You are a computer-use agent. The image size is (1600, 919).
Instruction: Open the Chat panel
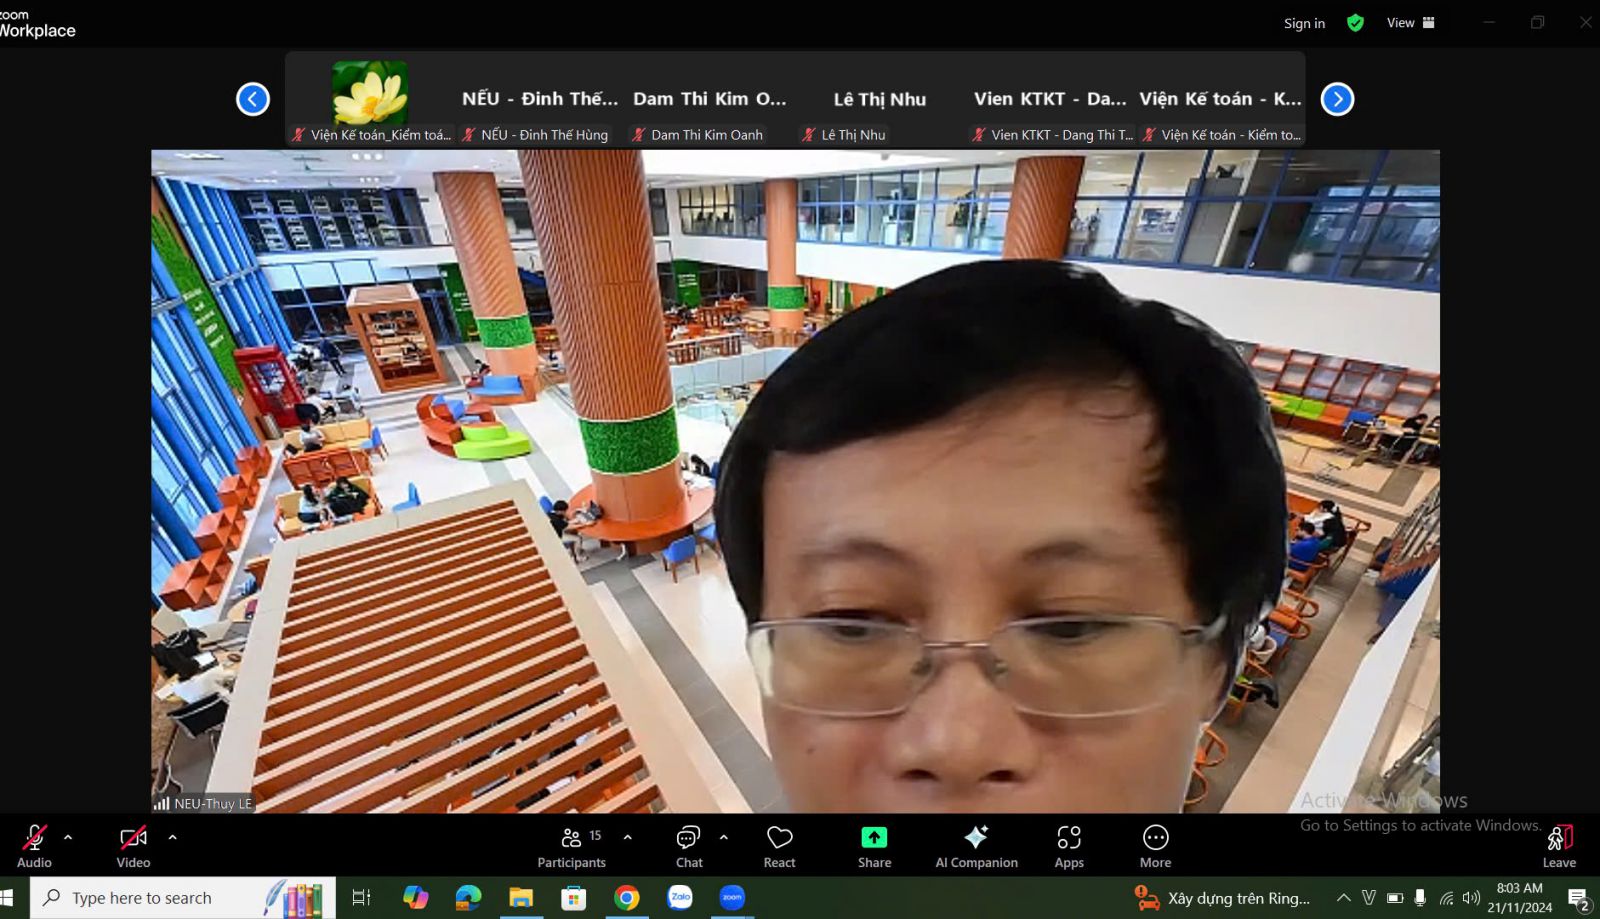pyautogui.click(x=688, y=845)
